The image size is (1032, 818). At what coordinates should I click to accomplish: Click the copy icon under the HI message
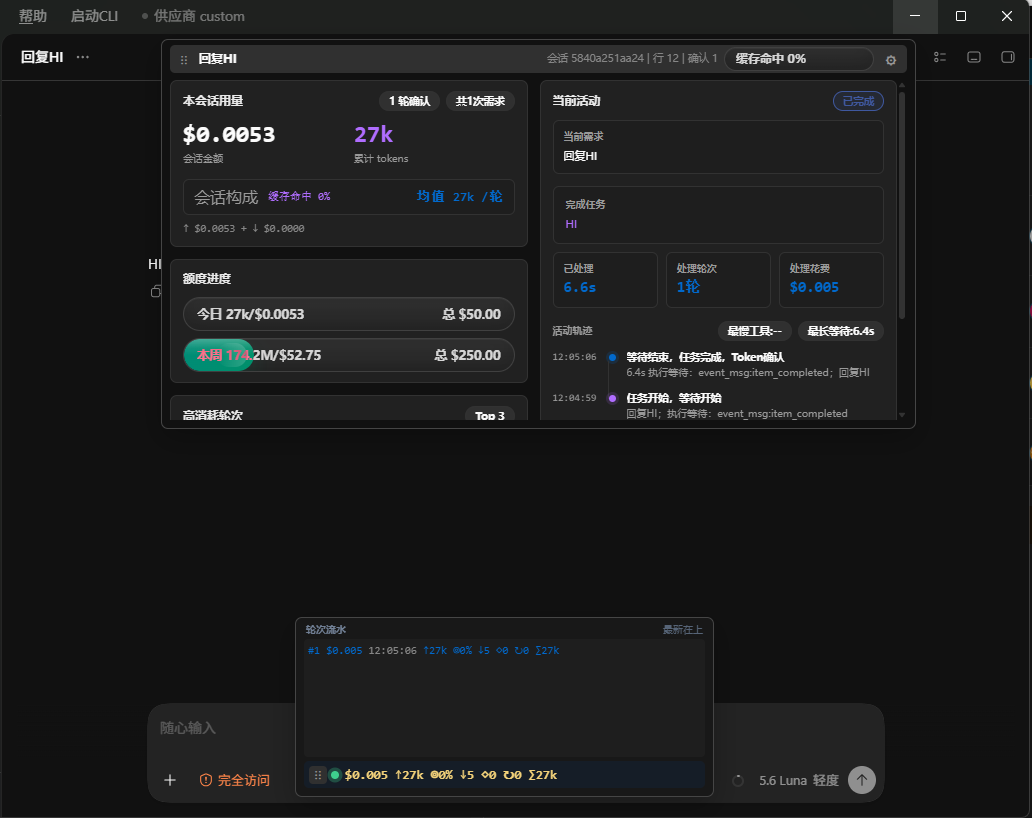(155, 291)
